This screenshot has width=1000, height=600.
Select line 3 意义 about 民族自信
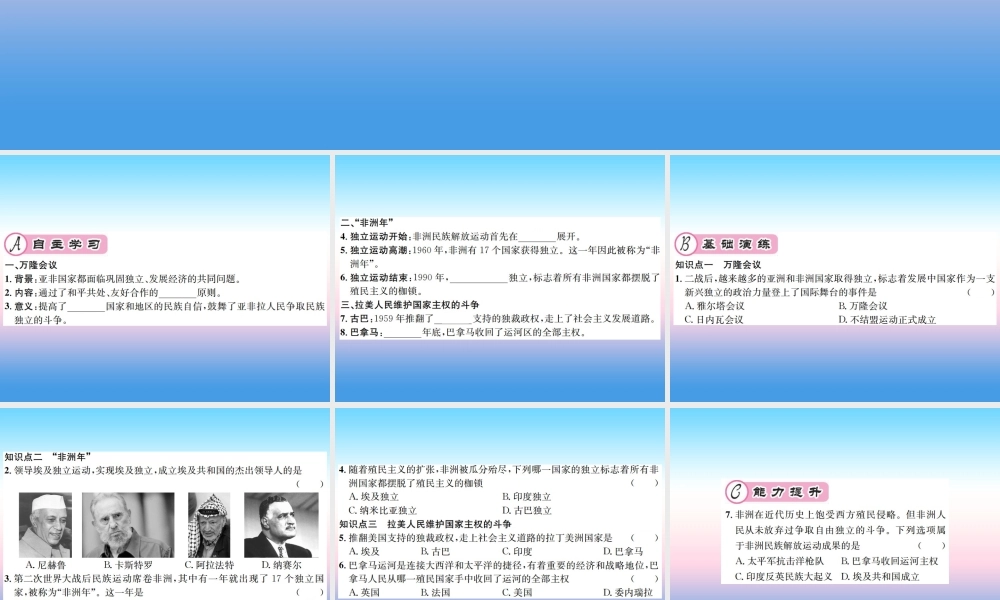coord(165,313)
